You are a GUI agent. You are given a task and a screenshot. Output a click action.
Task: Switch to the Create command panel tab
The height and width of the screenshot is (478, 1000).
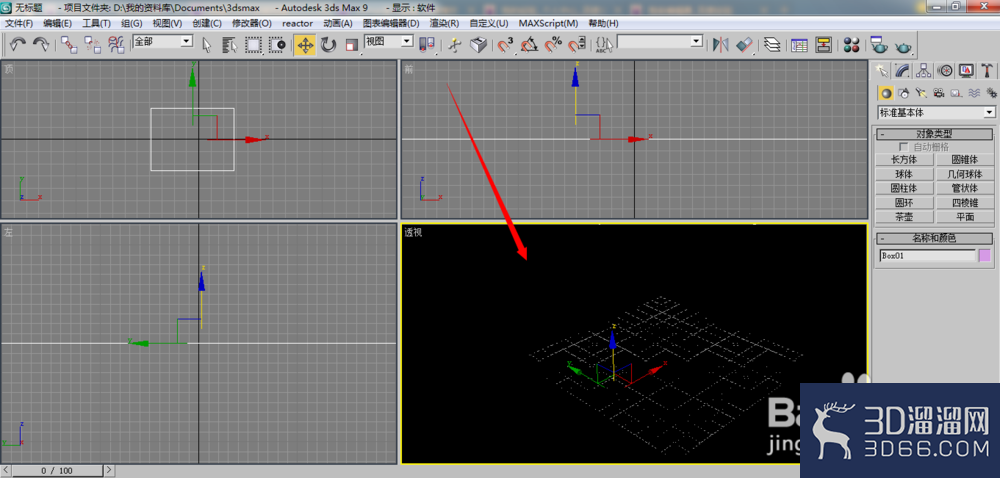(x=883, y=69)
